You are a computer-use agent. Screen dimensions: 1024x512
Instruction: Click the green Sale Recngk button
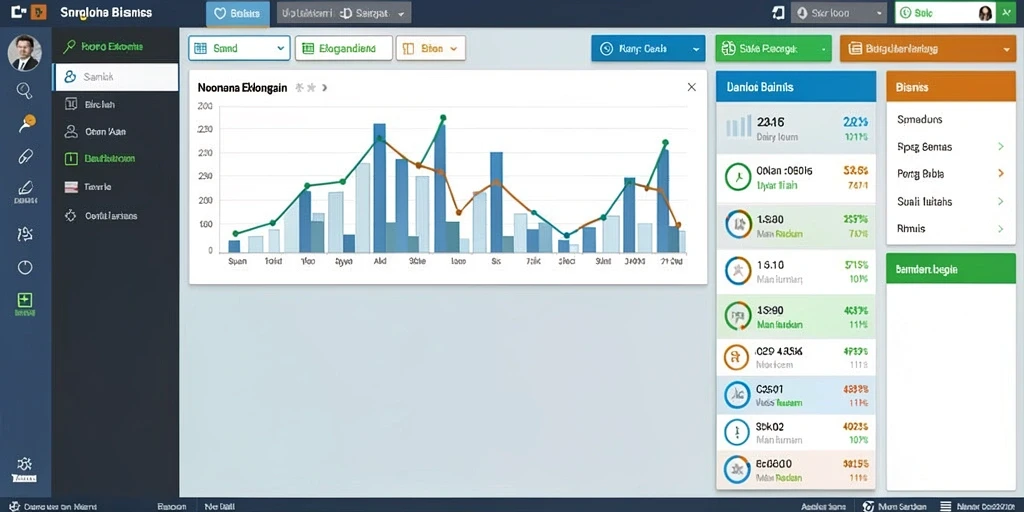tap(773, 48)
